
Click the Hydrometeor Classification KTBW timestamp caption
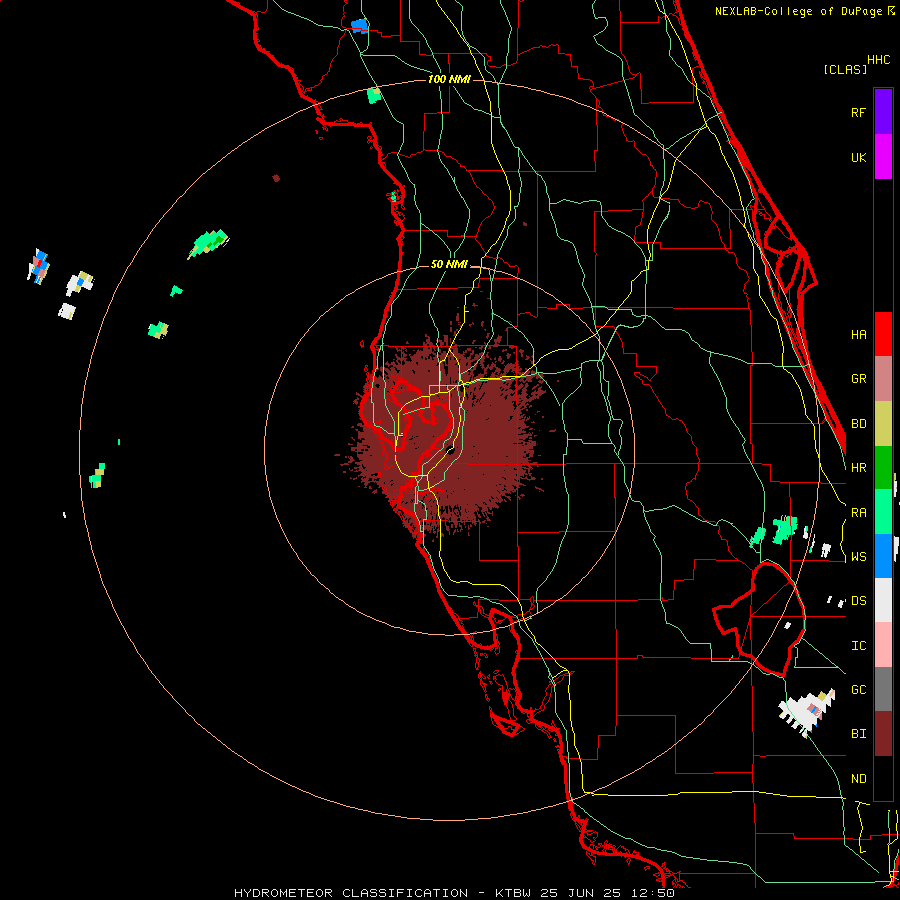coord(454,893)
